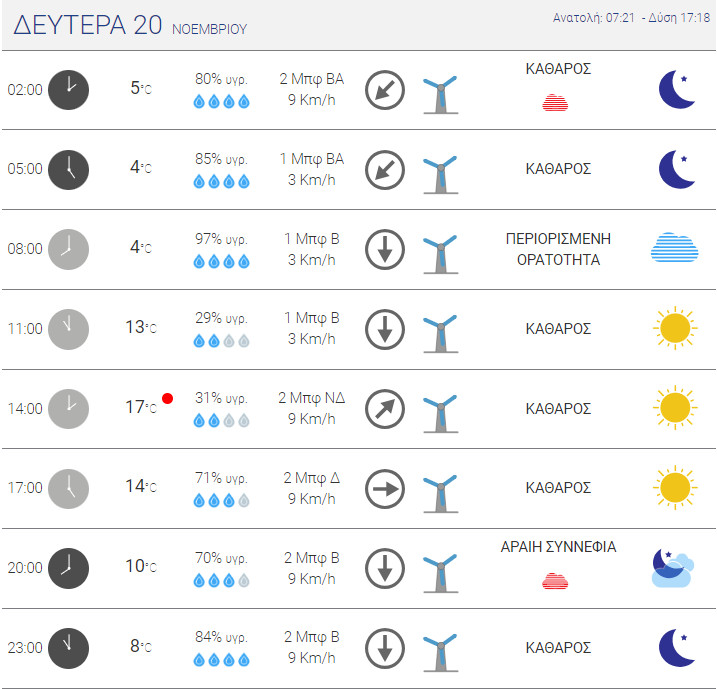Click the humidity droplets at 11:00
The image size is (717, 689).
tap(221, 341)
